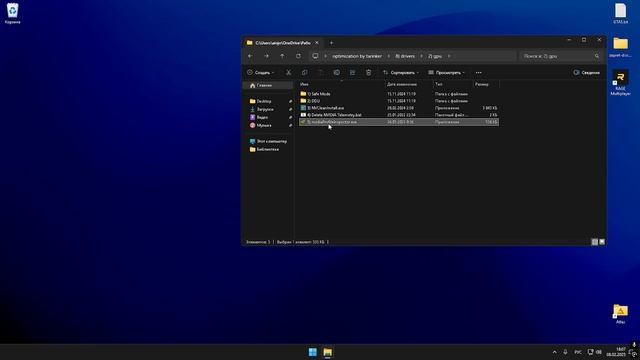Screen dimensions: 640x360
Task: Expand chevron after 'optimization by banner' breadcrumb
Action: (x=389, y=56)
